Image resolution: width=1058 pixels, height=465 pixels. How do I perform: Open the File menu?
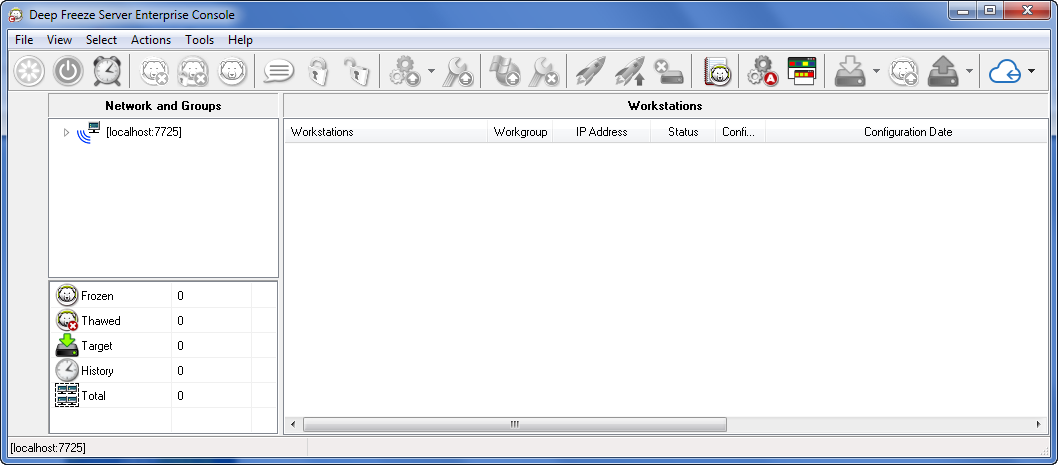pos(24,40)
